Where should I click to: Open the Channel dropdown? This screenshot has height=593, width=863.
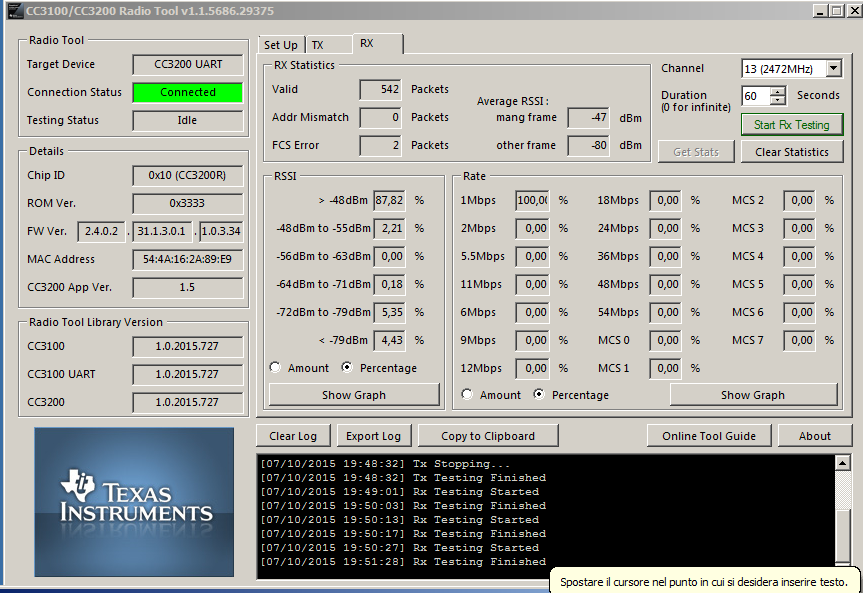(834, 68)
